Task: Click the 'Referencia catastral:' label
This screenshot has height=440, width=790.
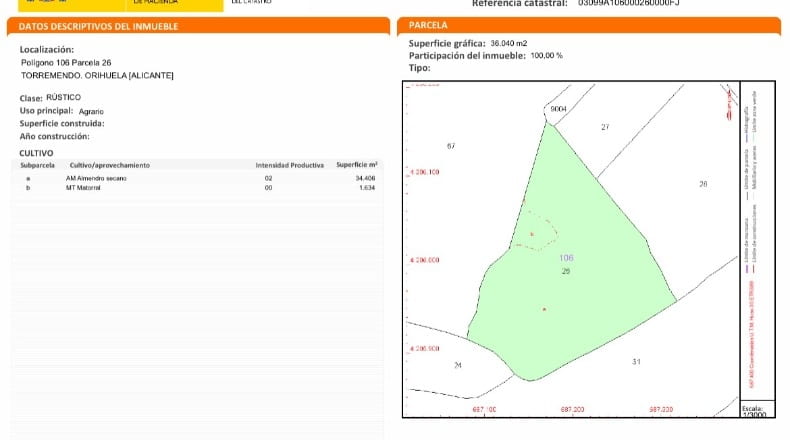Action: coord(520,4)
